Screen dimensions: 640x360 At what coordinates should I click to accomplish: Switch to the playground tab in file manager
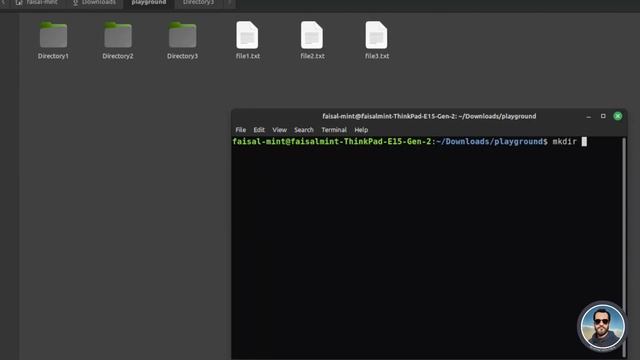coord(149,3)
